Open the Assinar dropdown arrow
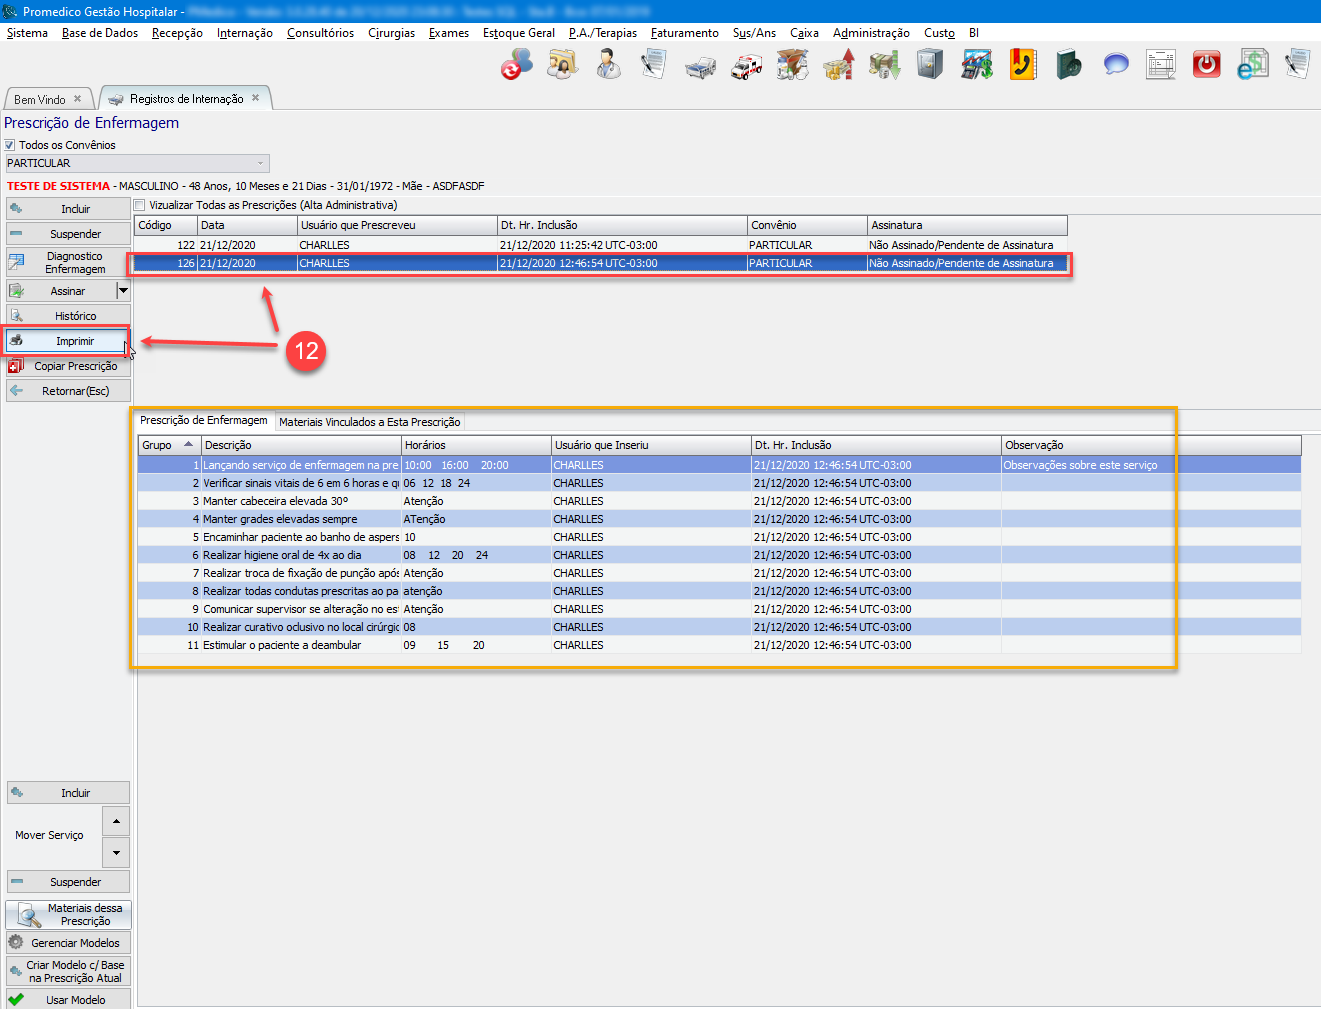 [123, 291]
